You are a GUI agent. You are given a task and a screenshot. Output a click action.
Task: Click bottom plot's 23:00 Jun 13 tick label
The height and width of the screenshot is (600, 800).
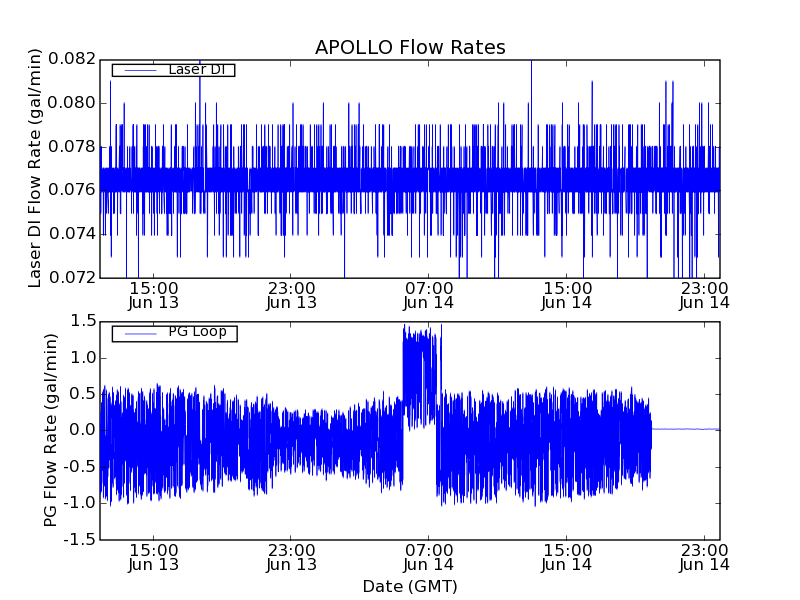pos(291,557)
